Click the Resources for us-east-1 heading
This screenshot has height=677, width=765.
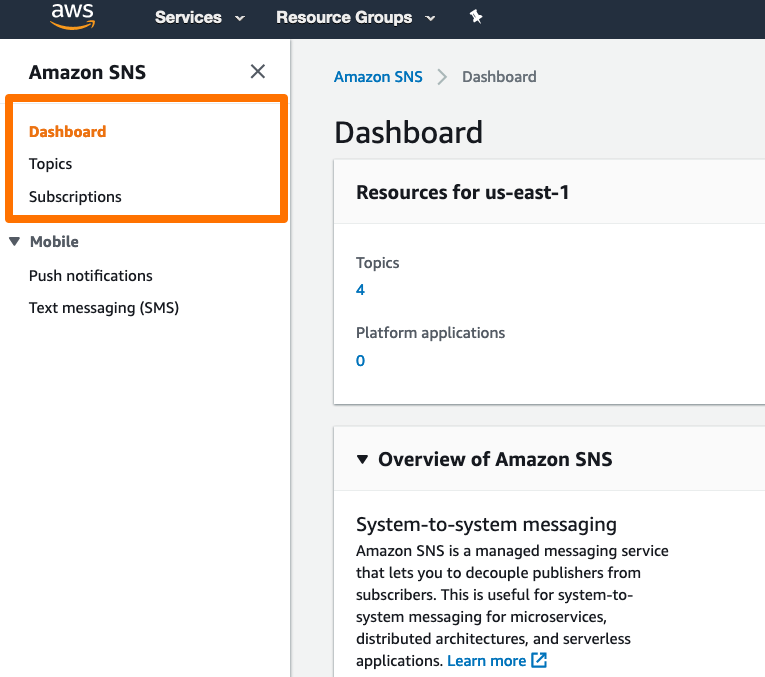463,192
